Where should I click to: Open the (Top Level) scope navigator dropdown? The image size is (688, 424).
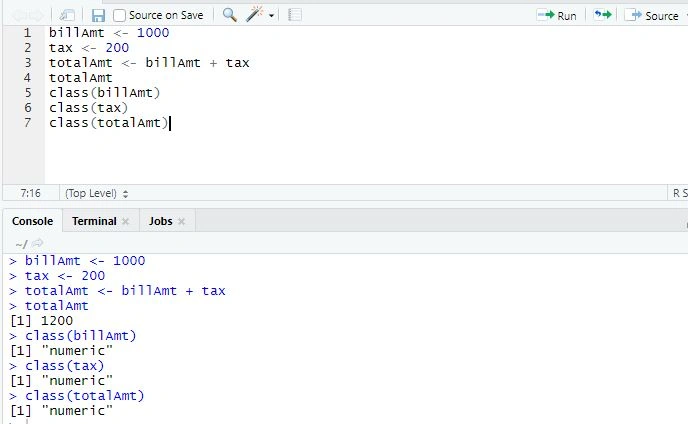pos(96,193)
